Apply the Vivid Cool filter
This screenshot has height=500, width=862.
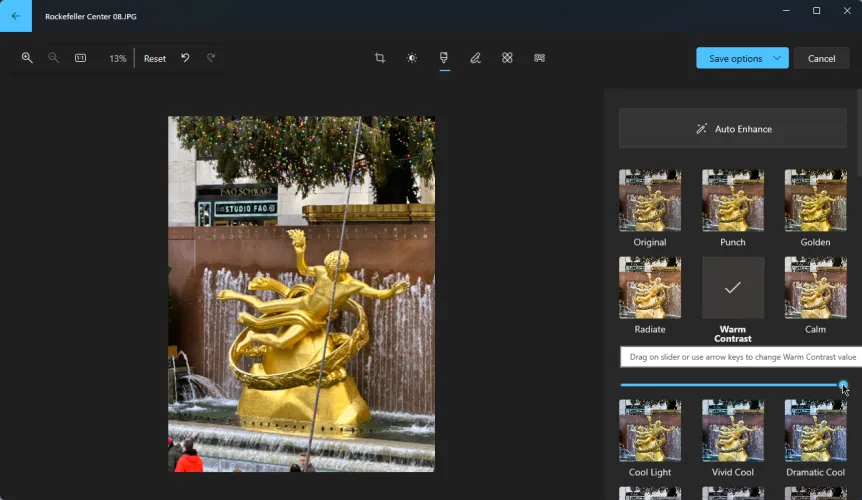(733, 431)
